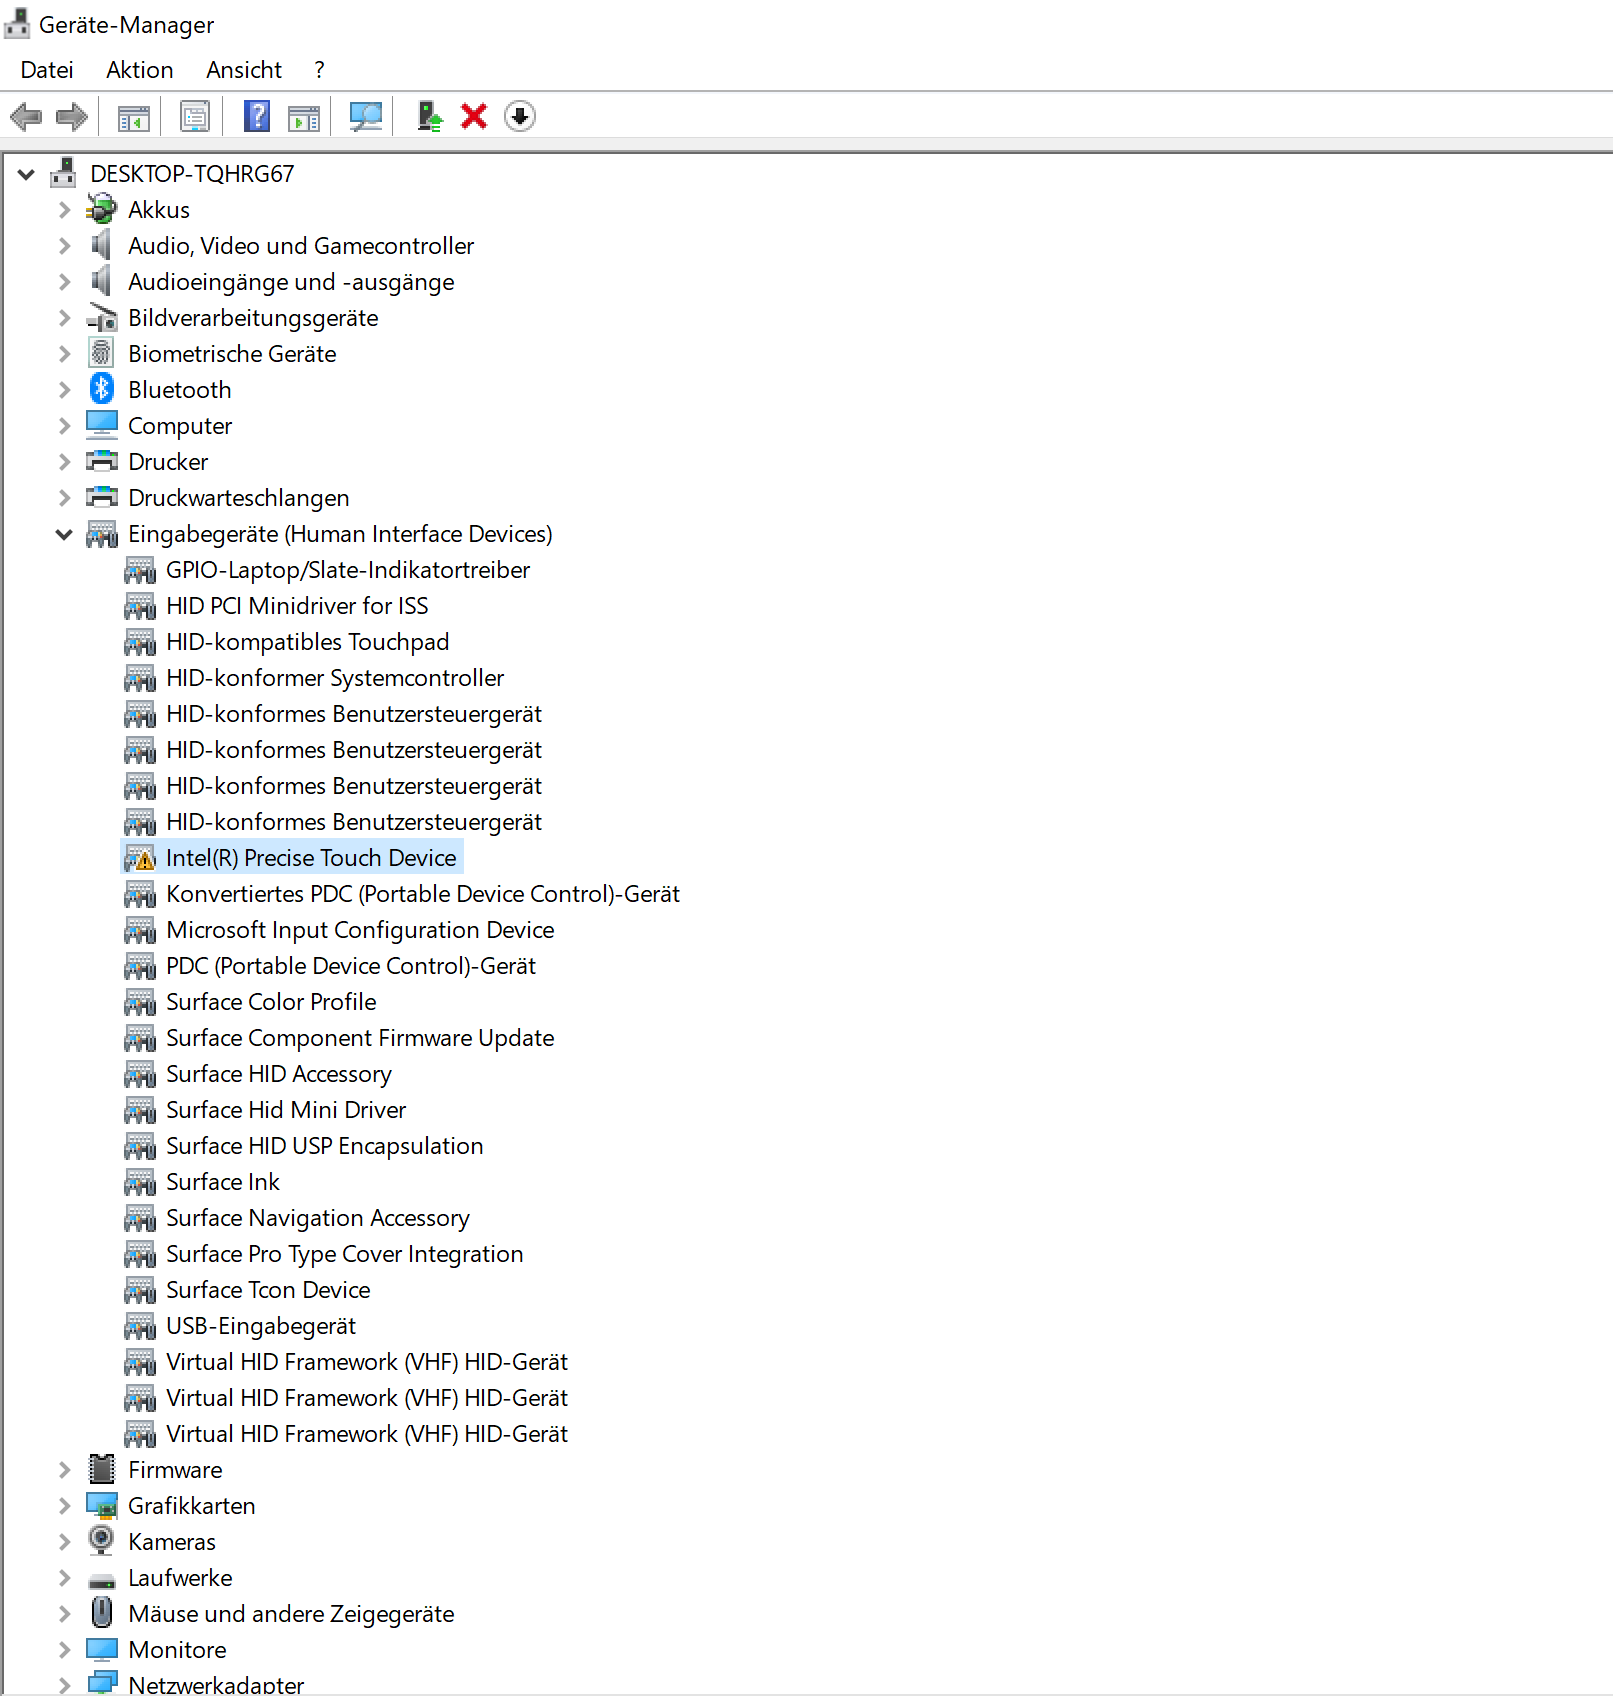Select HID-konformer Systemcontroller
Viewport: 1613px width, 1697px height.
click(335, 678)
